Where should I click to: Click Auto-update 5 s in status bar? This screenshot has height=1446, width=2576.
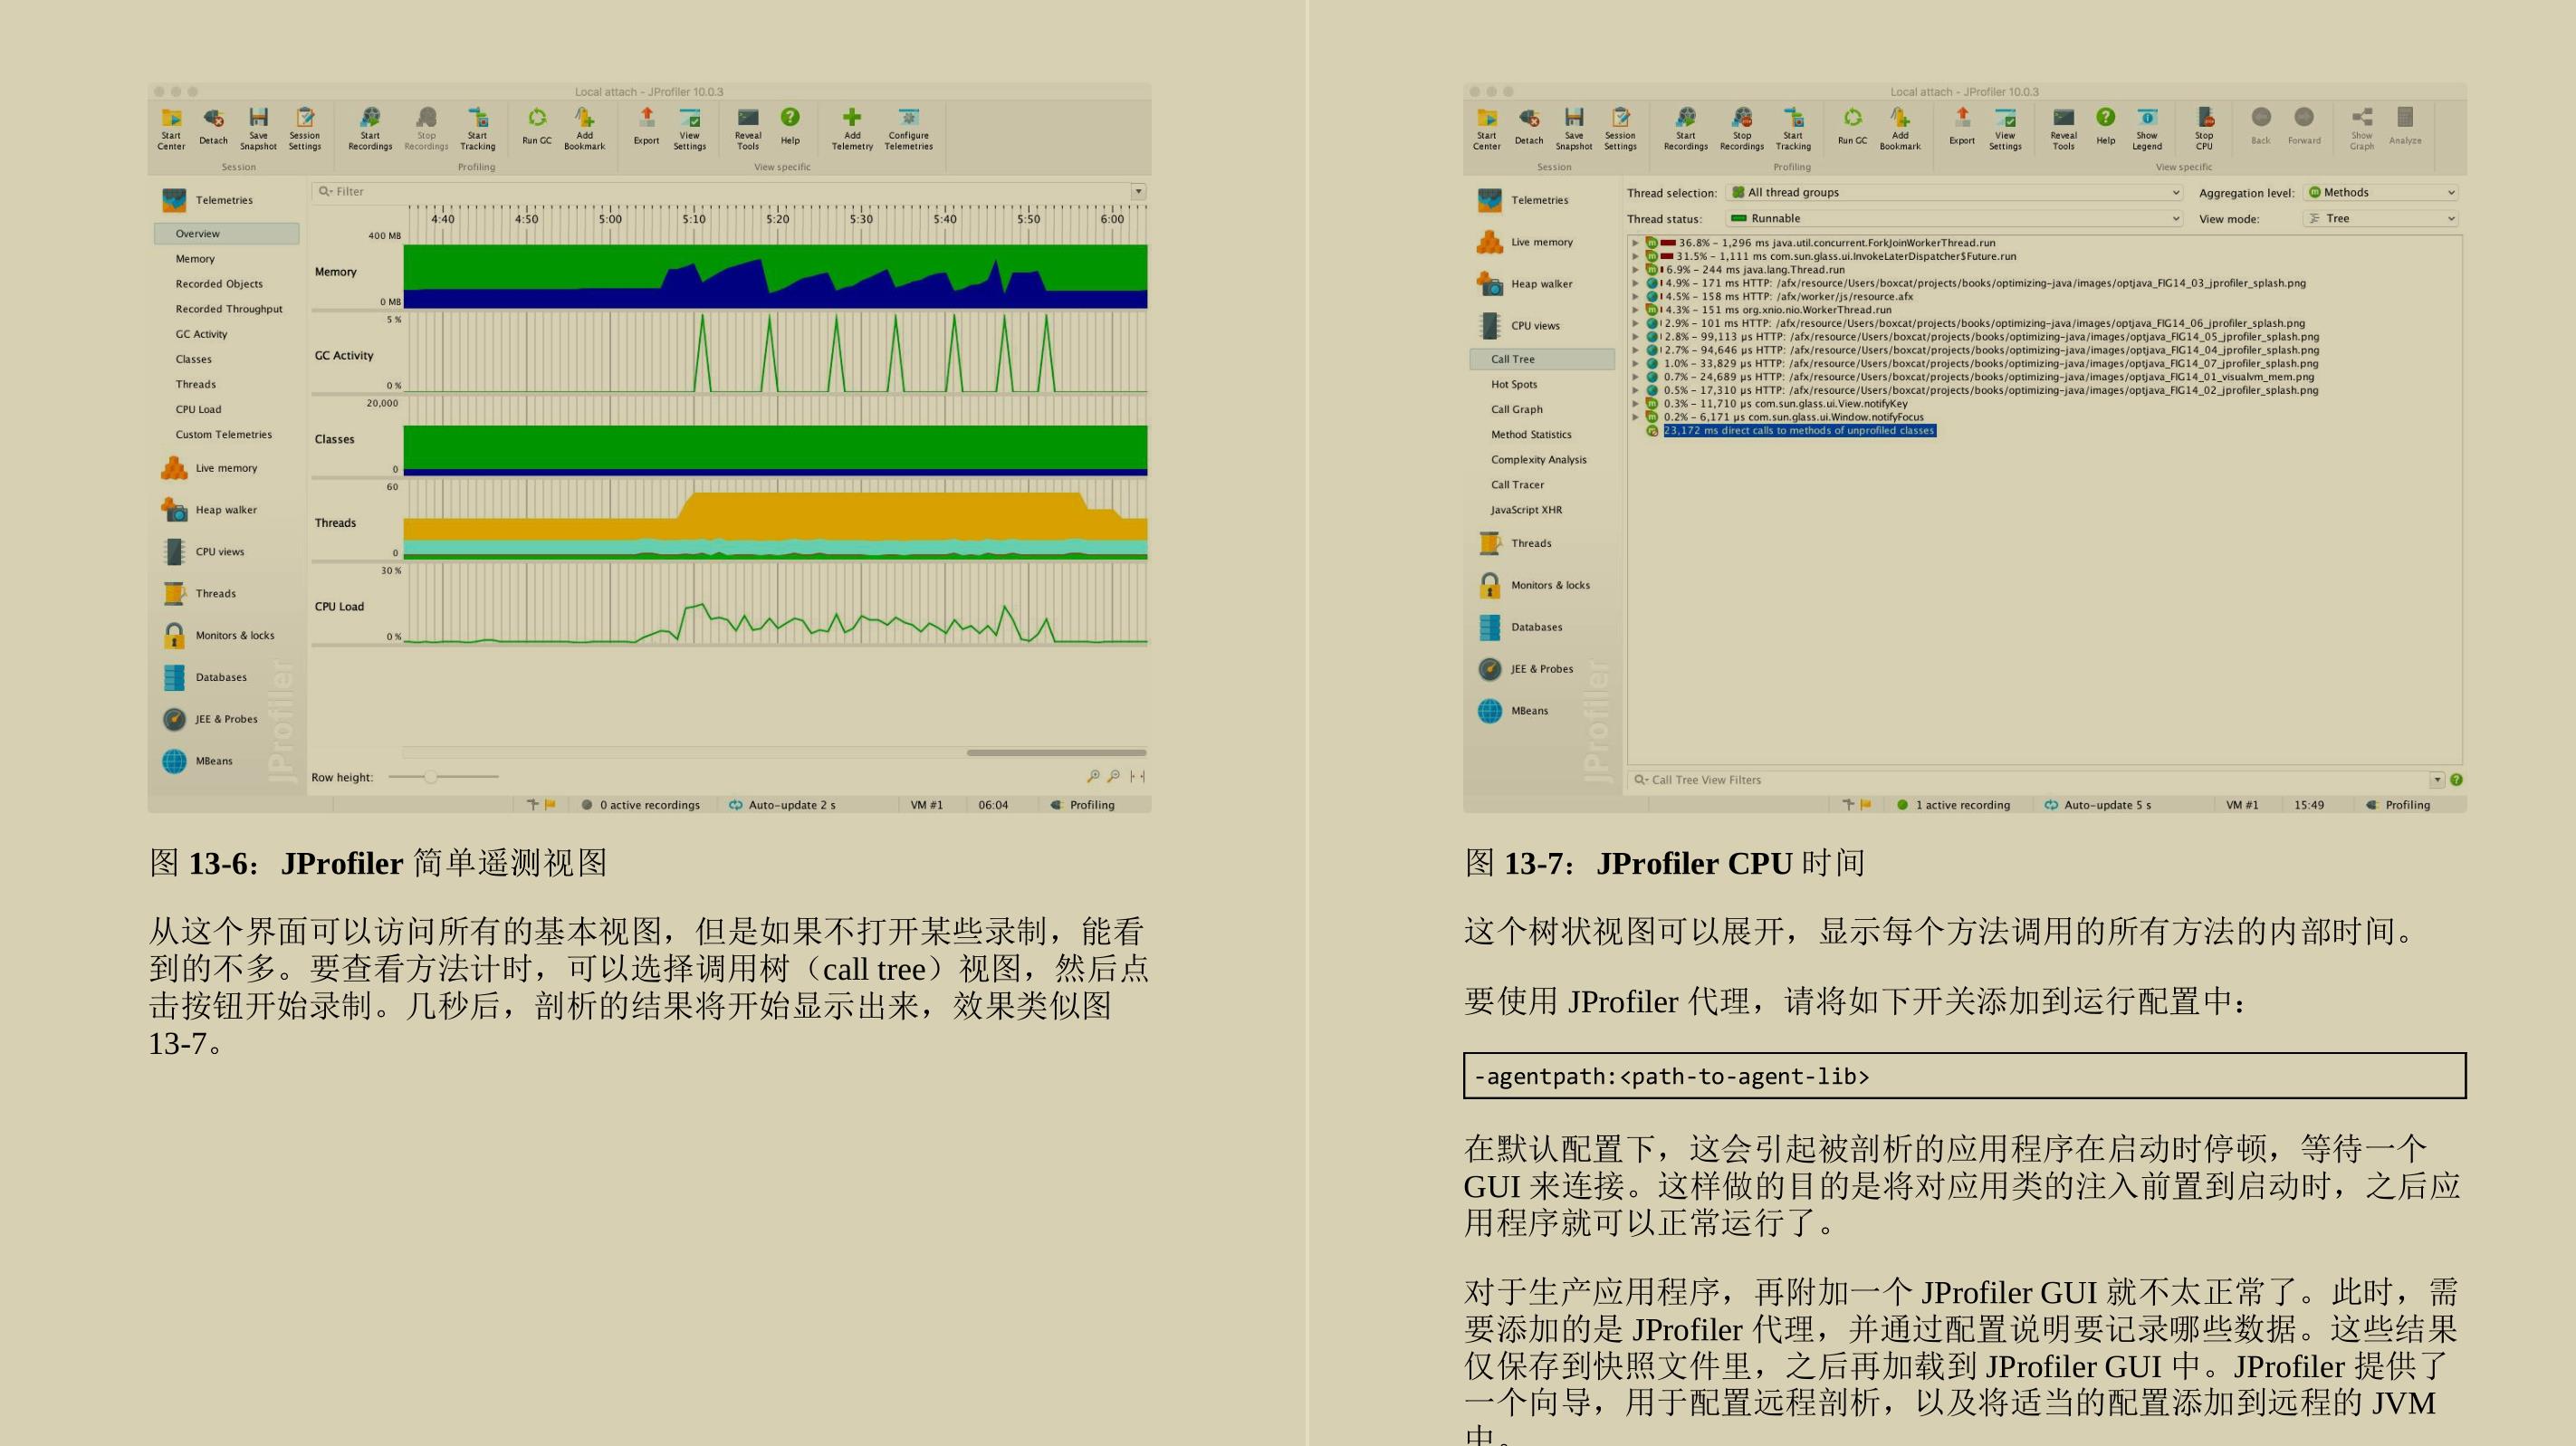tap(2097, 805)
